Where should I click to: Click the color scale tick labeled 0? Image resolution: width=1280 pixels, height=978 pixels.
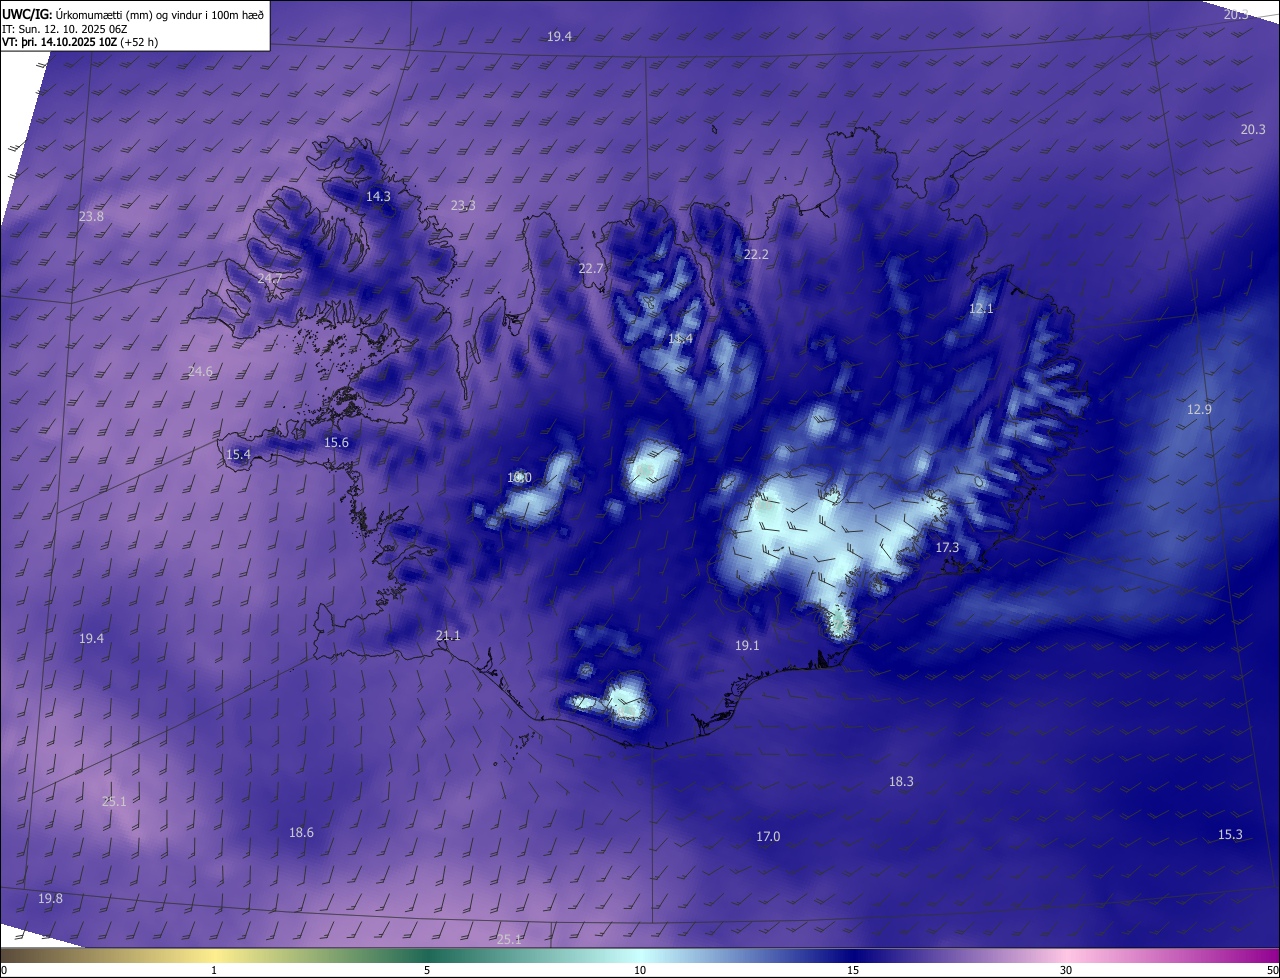pyautogui.click(x=4, y=971)
